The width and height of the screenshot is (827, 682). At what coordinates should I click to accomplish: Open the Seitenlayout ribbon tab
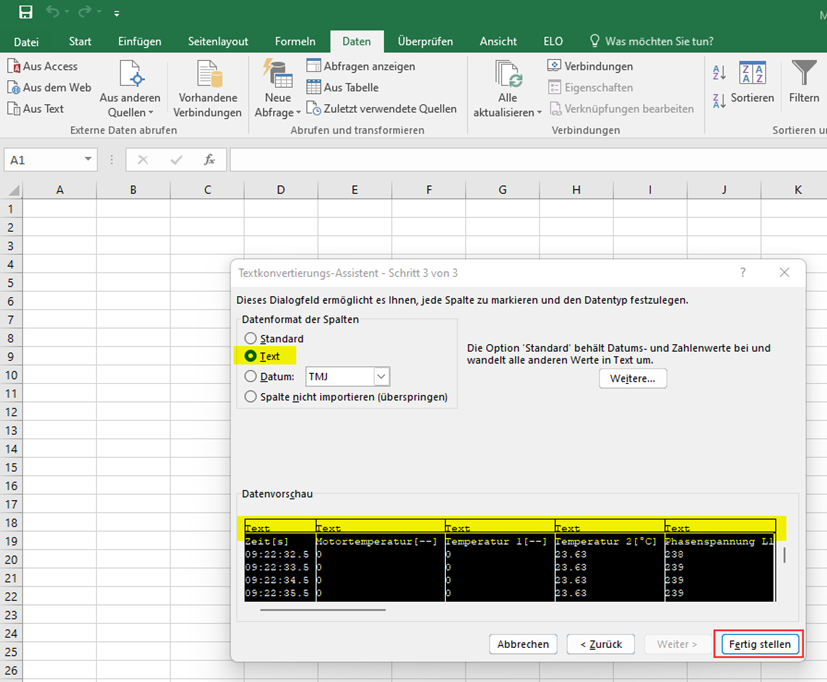(218, 41)
